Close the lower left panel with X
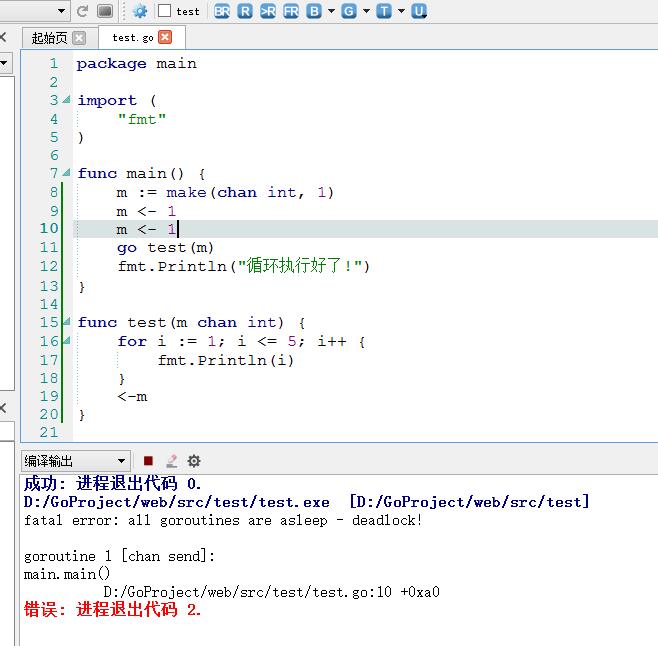658x646 pixels. tap(3, 408)
